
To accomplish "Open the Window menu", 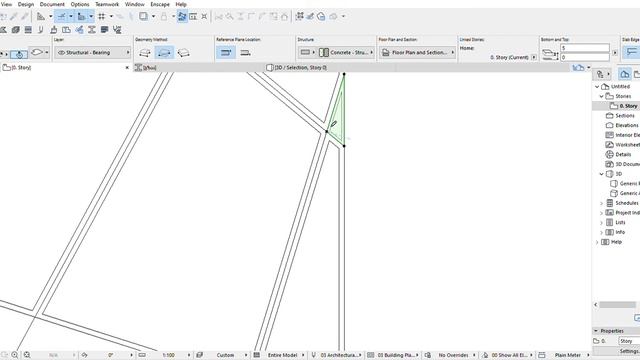I will [135, 4].
